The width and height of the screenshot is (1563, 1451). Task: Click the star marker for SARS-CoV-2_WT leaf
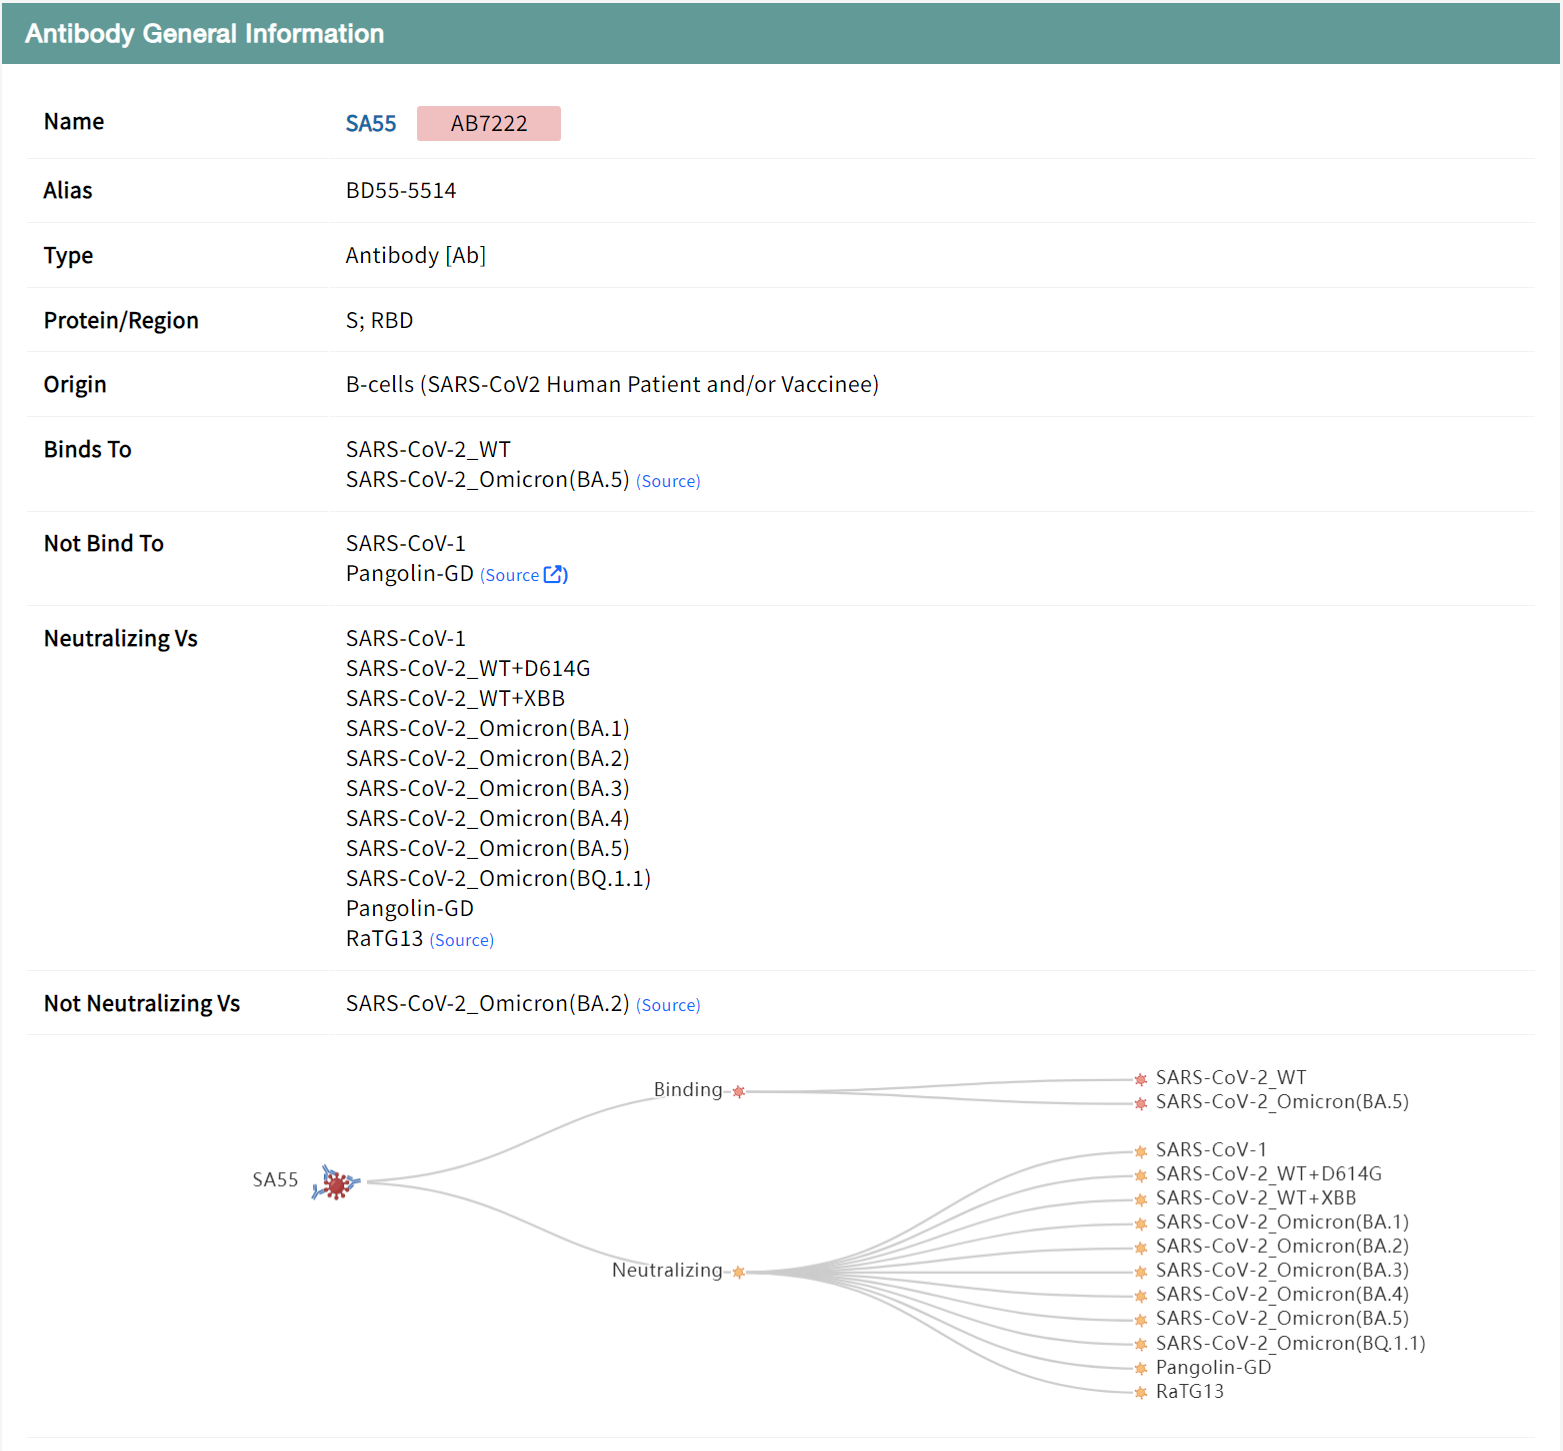[x=1141, y=1079]
